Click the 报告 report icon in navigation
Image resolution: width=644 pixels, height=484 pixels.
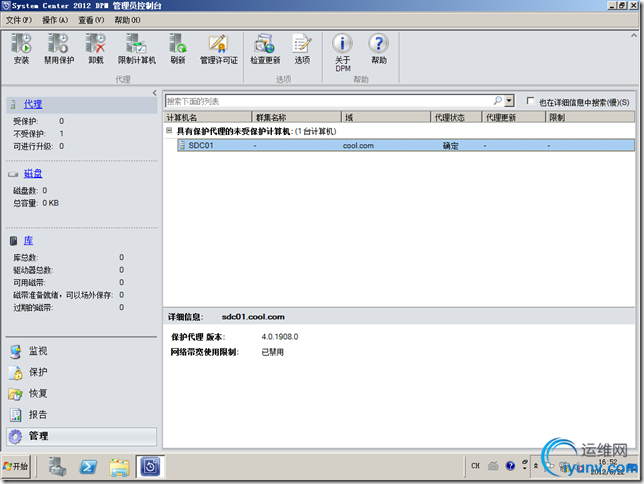[x=16, y=415]
